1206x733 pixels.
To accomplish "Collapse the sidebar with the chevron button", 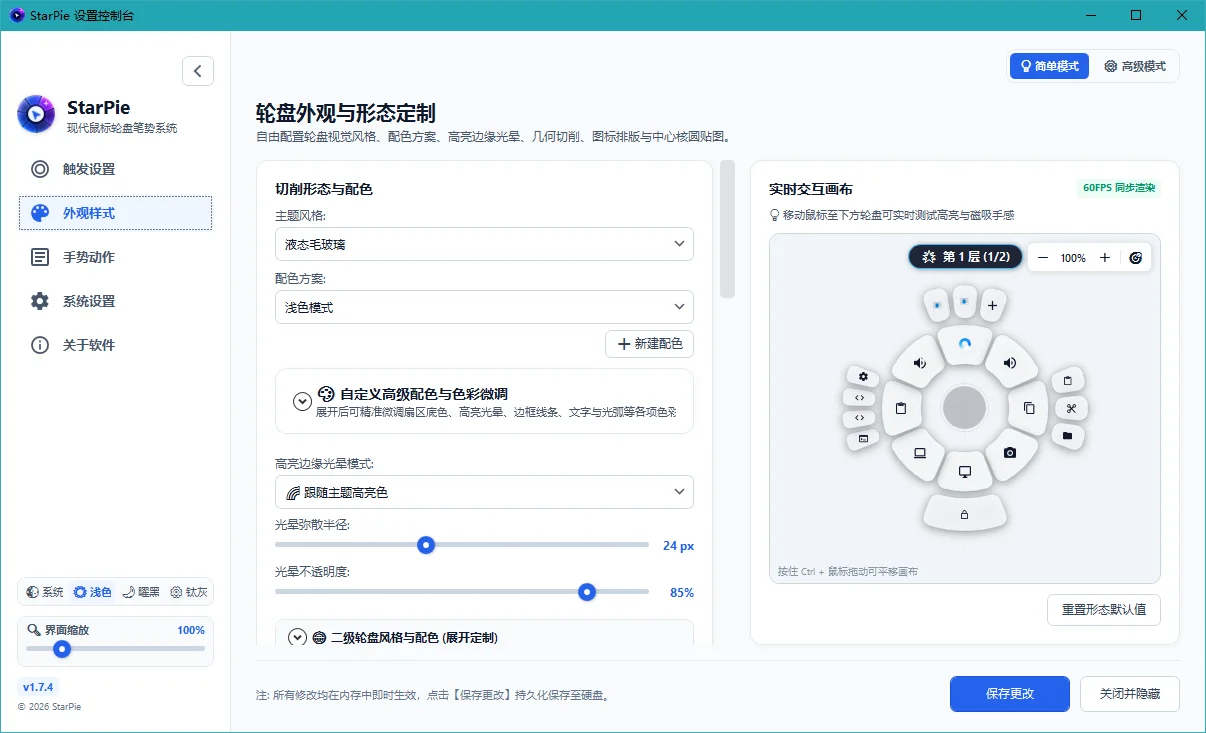I will [198, 71].
